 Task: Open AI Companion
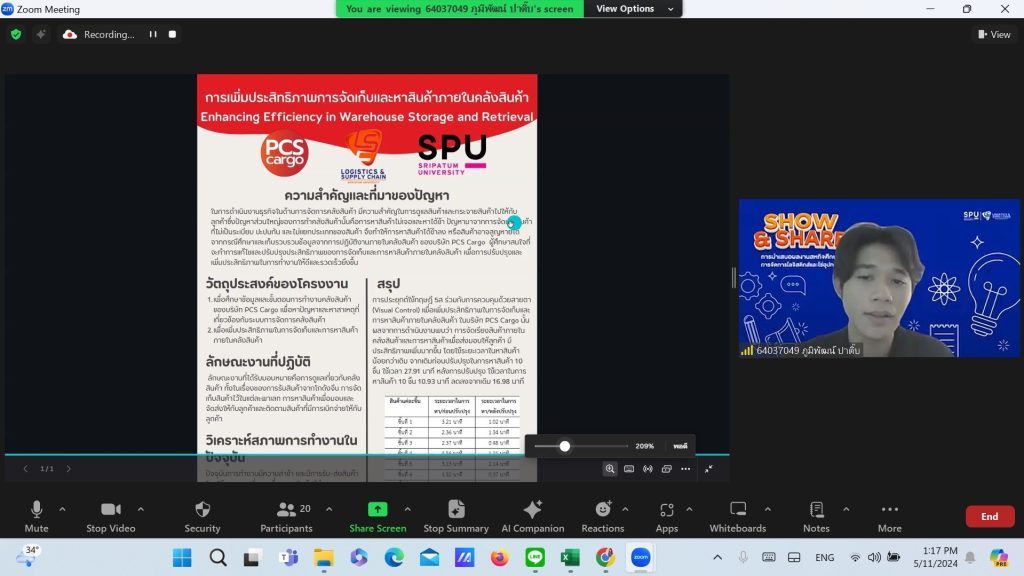pyautogui.click(x=532, y=516)
